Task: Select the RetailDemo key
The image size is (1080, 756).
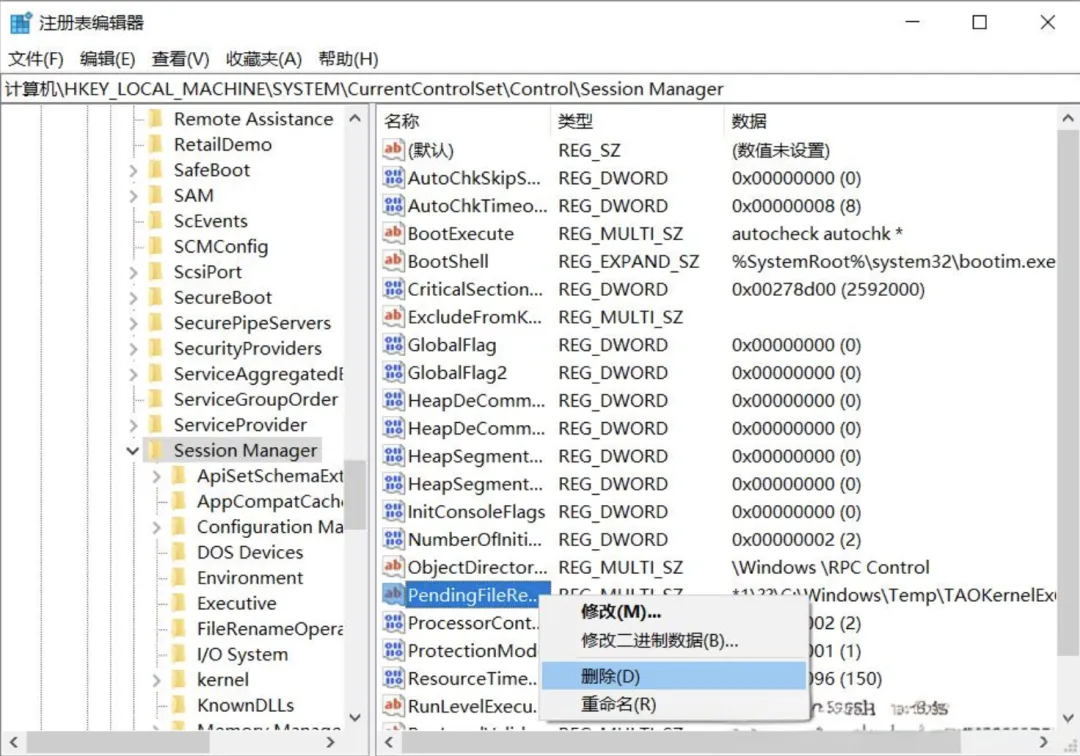Action: 222,145
